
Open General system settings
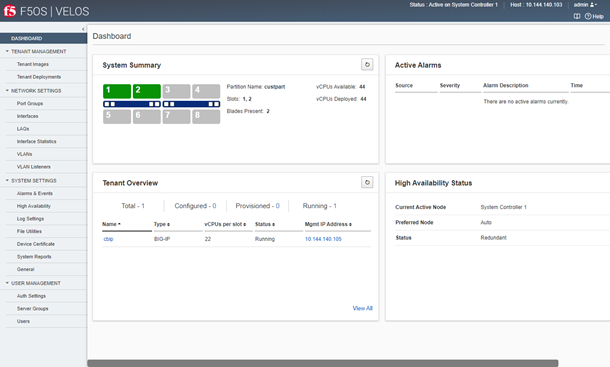coord(25,269)
